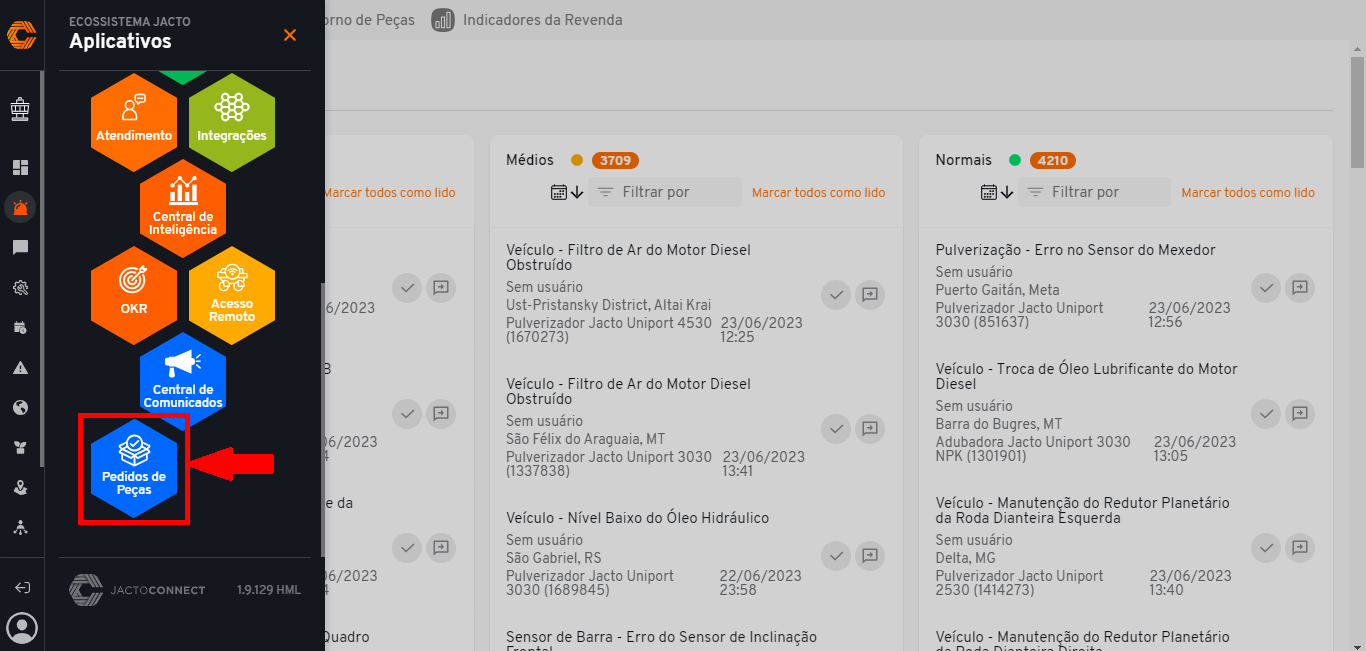Open the OKR app hexagon
The image size is (1366, 651).
point(134,295)
